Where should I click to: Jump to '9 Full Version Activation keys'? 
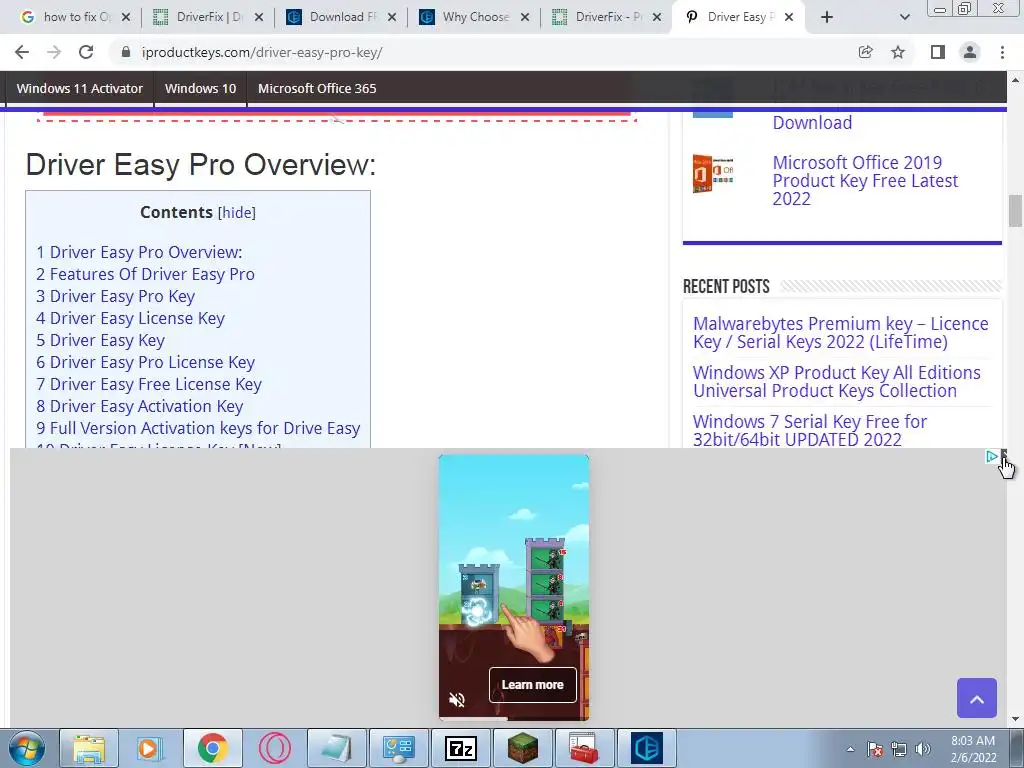click(199, 428)
